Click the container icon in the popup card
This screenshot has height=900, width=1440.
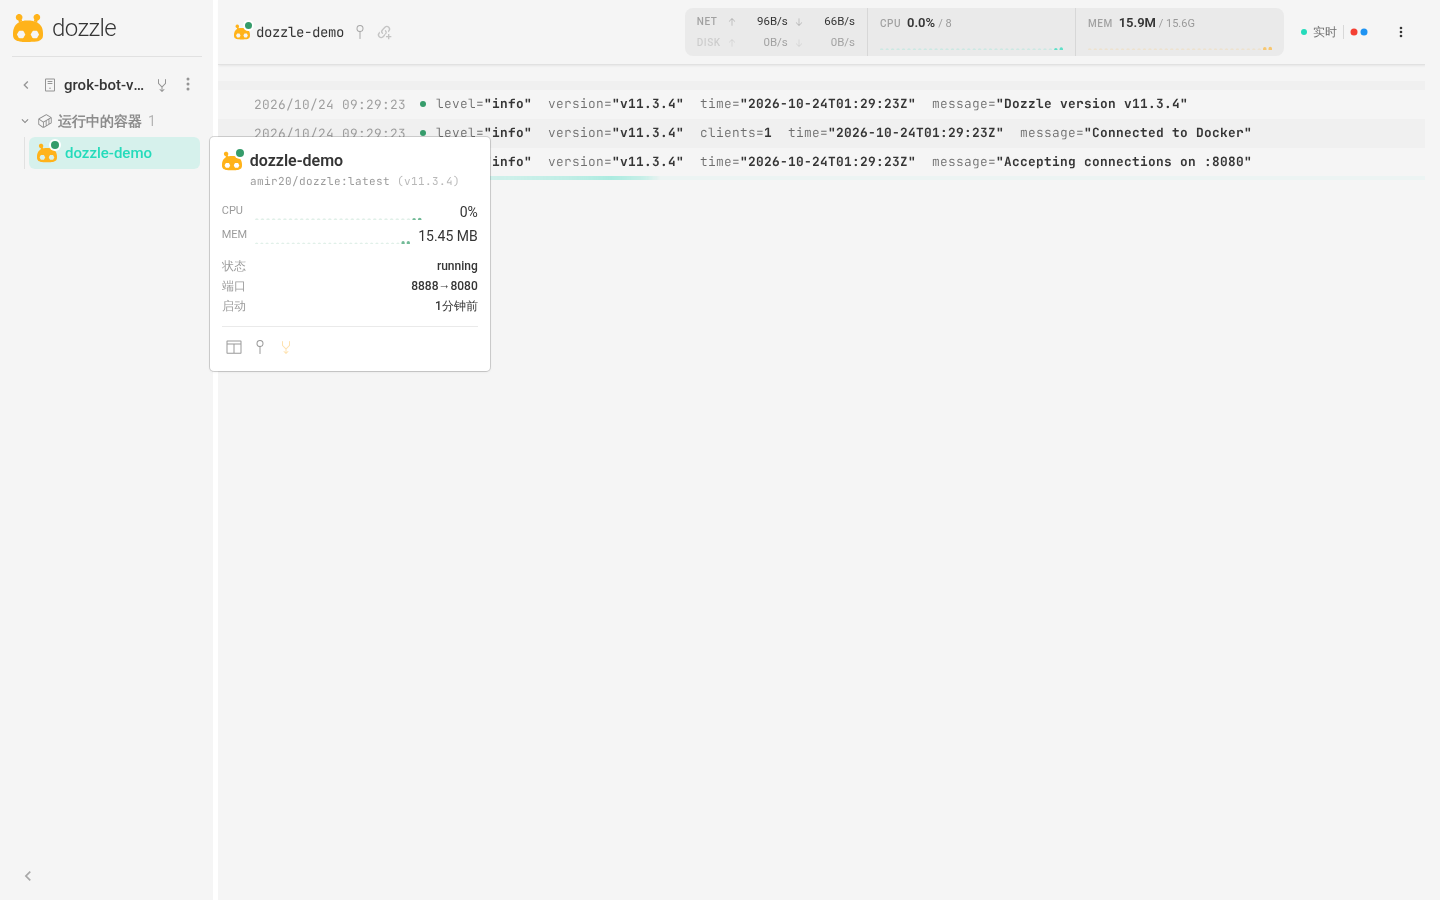coord(232,160)
